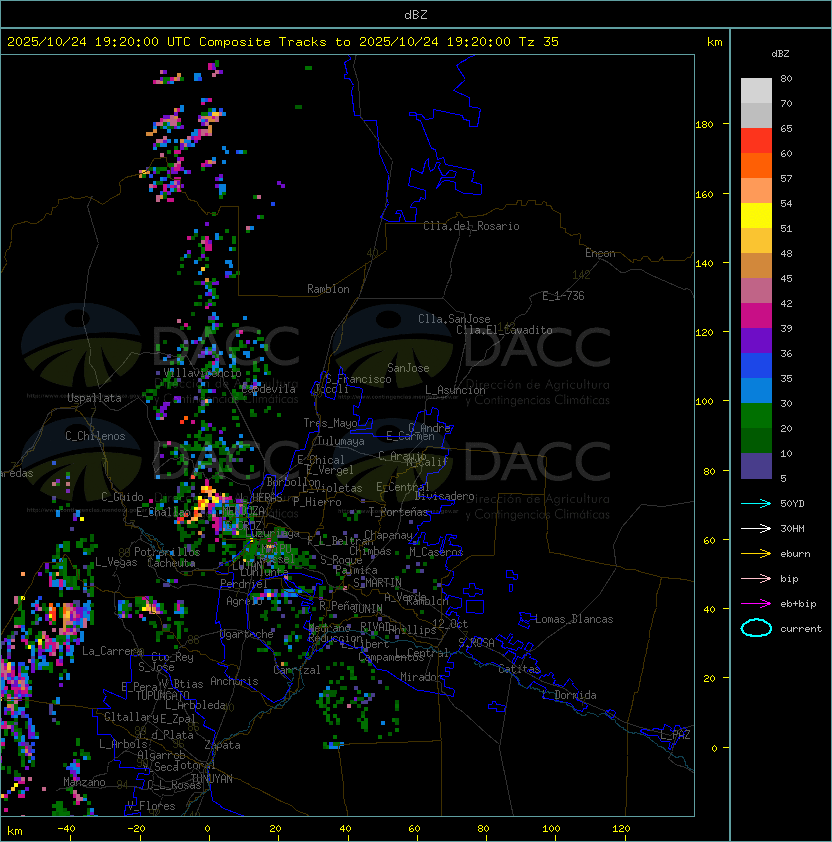Select the light blue 30-35 dBZ swatch
This screenshot has width=832, height=842.
(756, 390)
